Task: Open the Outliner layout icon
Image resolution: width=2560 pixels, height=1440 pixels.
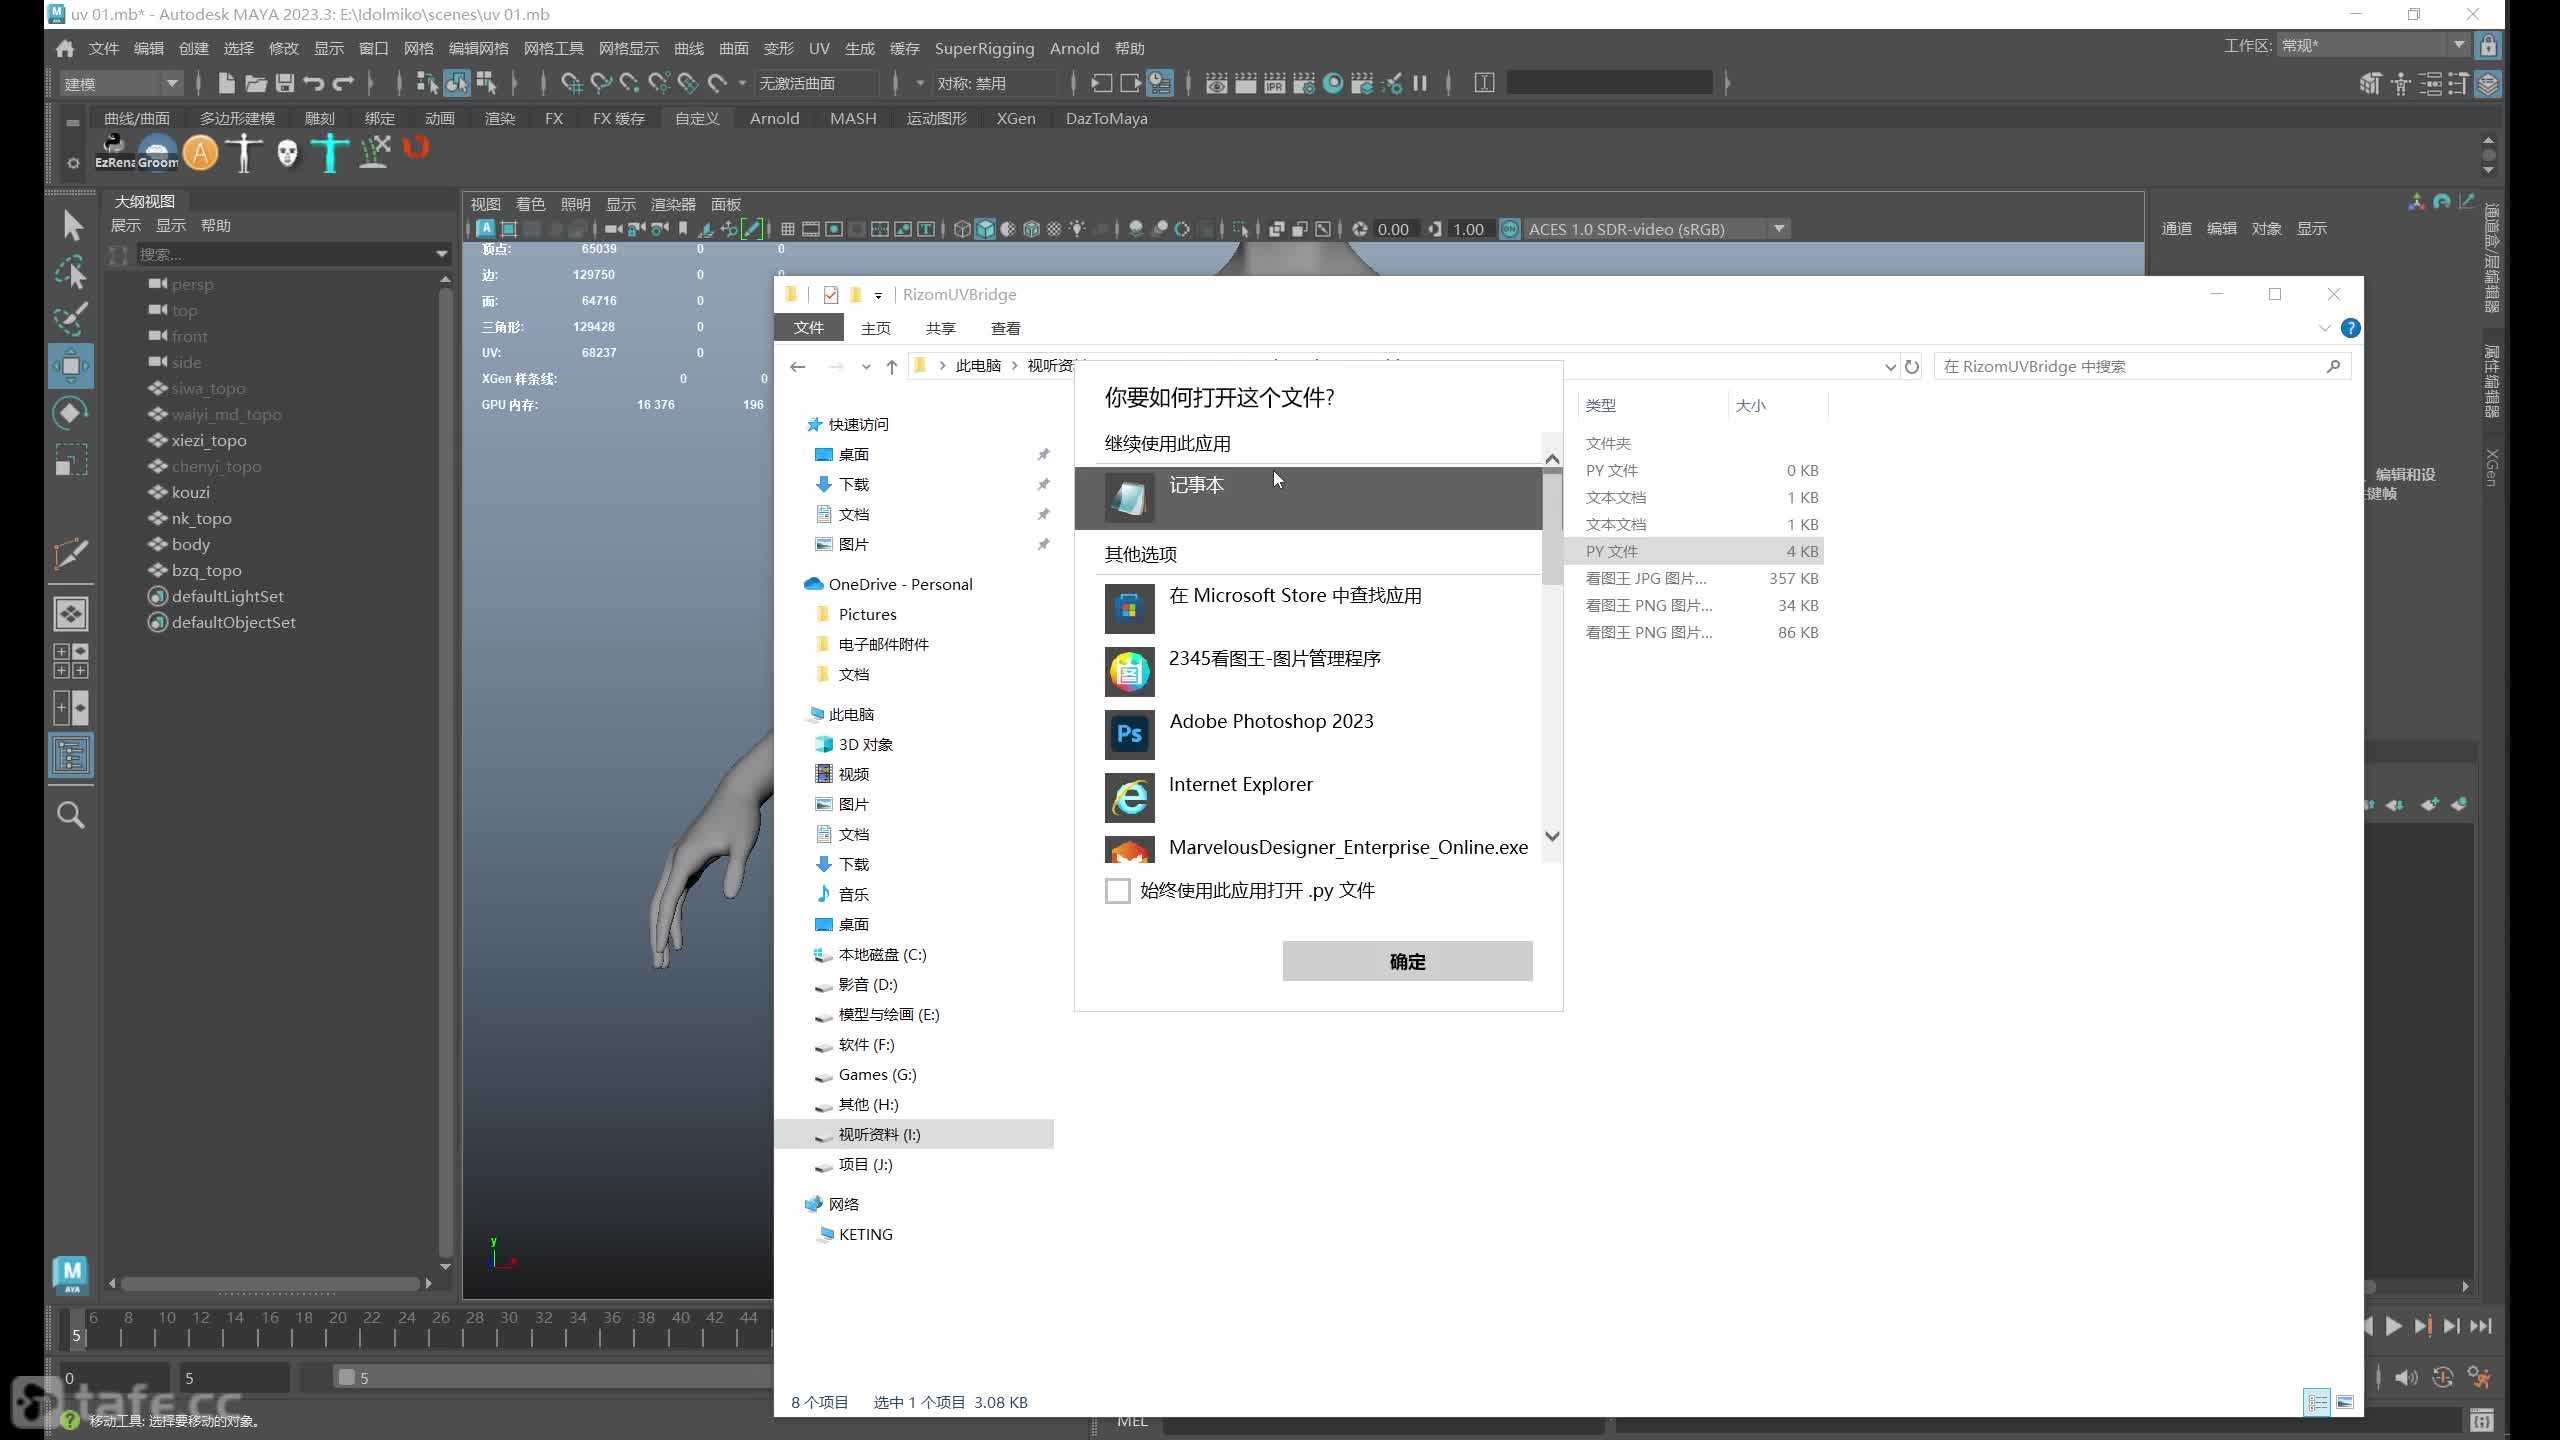Action: 71,755
